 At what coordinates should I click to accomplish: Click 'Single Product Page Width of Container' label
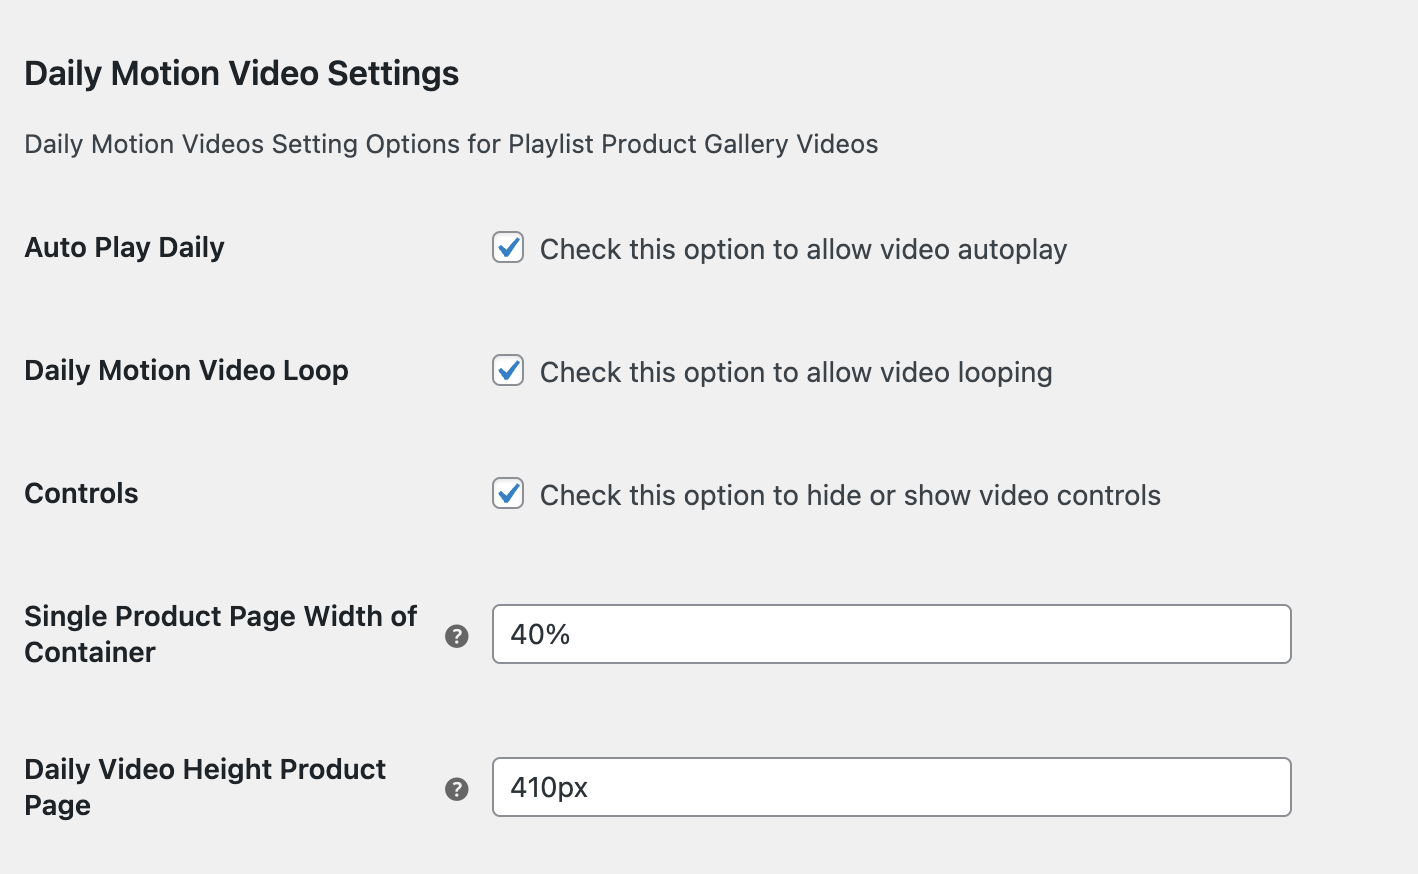[220, 634]
